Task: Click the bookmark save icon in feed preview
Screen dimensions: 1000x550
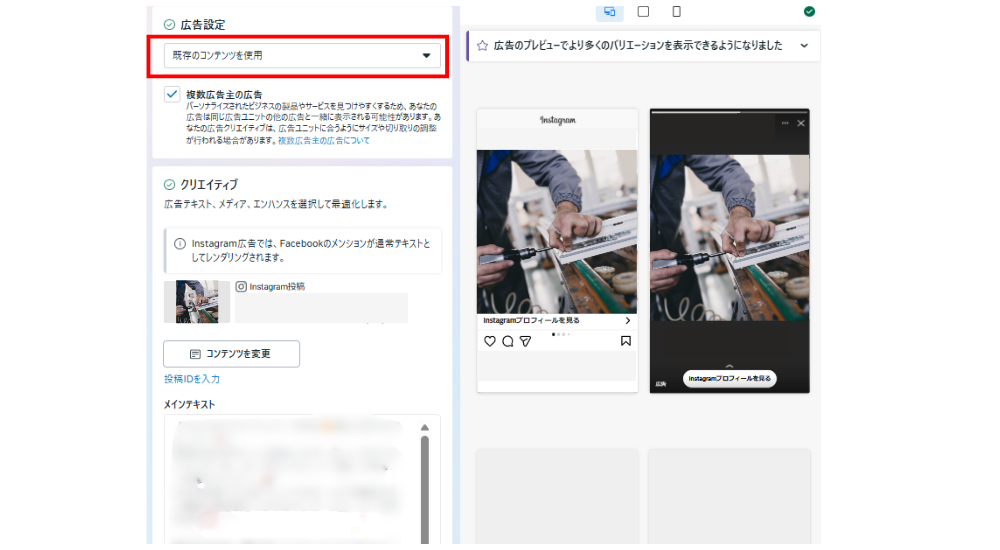Action: (626, 341)
